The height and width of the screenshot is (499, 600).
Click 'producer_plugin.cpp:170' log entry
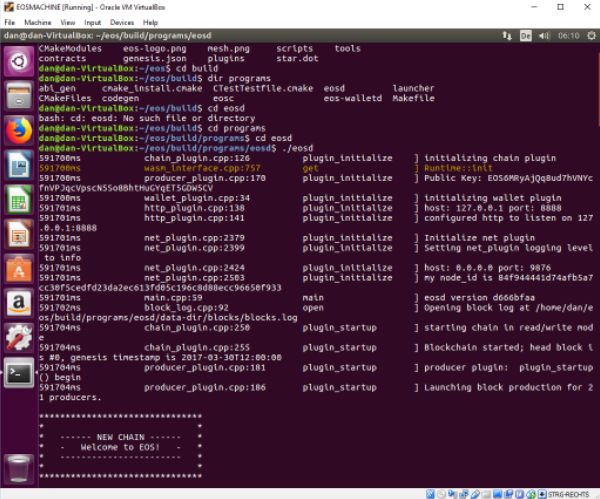tap(205, 178)
